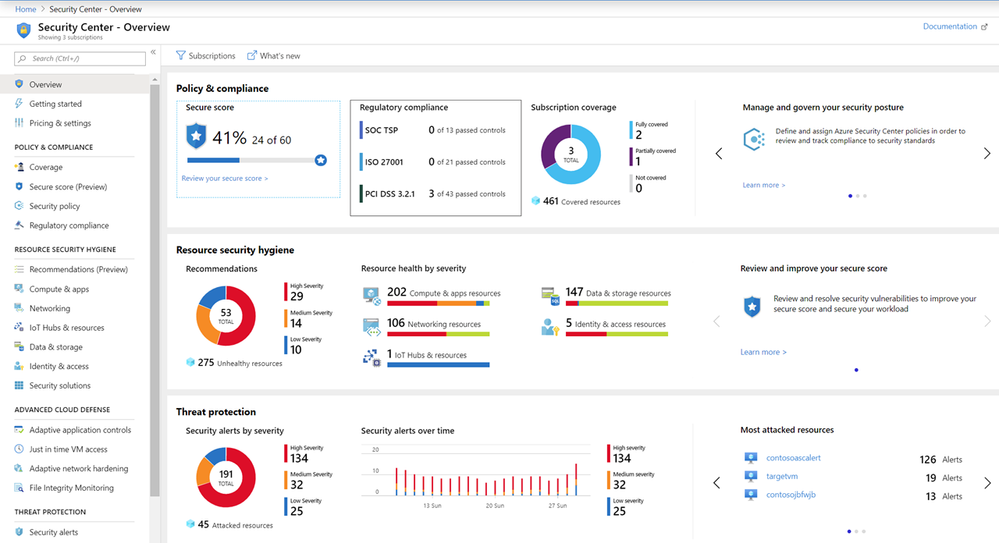Click the Security alerts shield icon
999x543 pixels.
click(x=19, y=532)
